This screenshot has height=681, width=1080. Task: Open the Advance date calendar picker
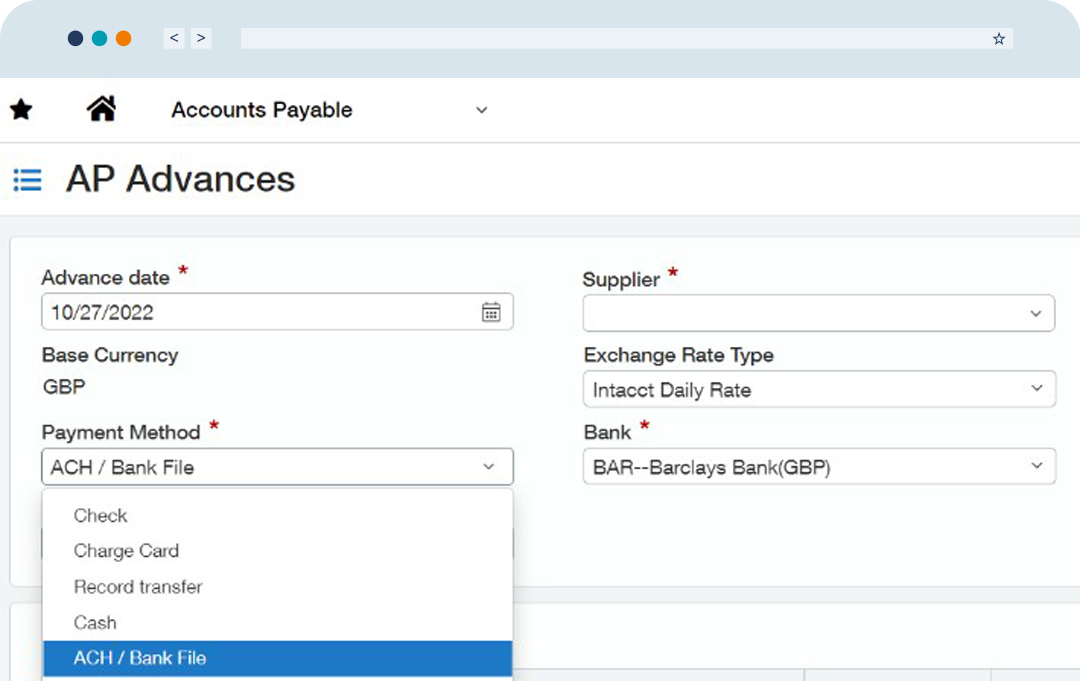(491, 312)
